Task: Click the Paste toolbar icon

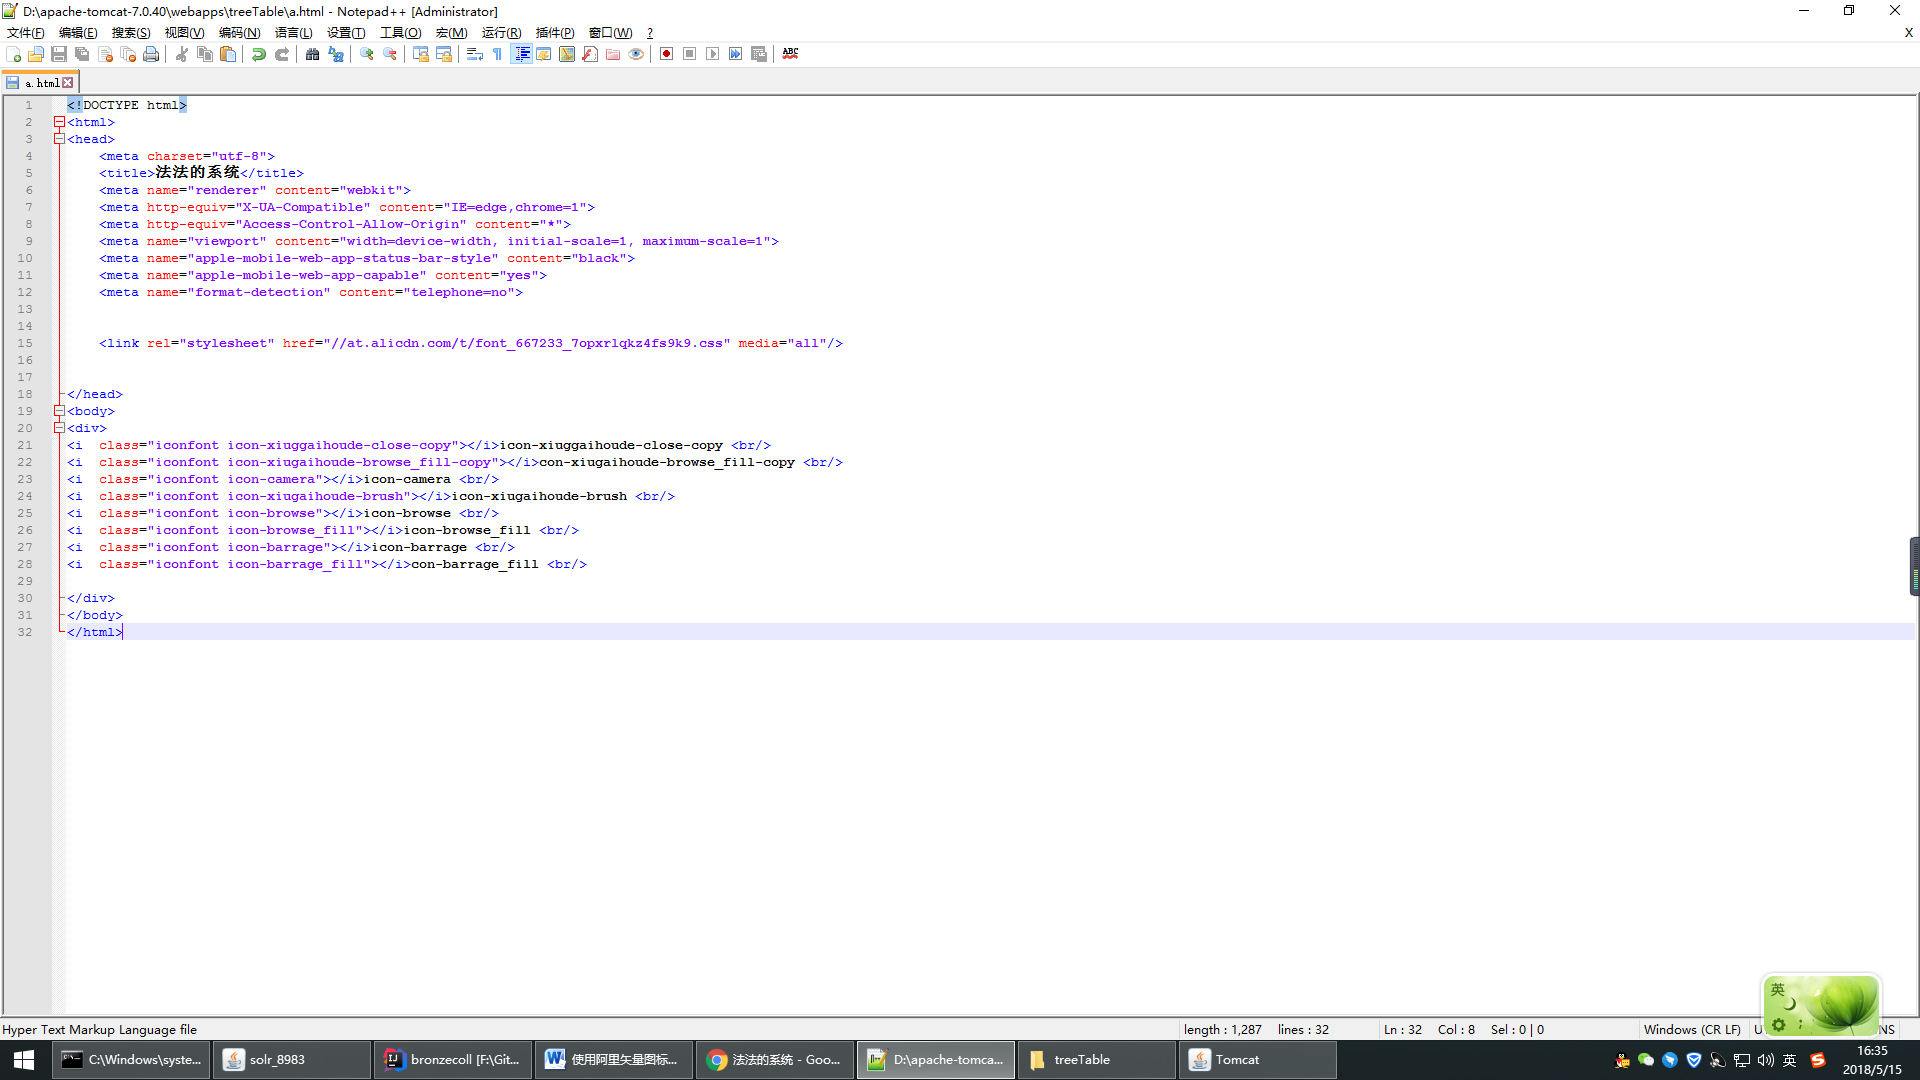Action: [228, 54]
